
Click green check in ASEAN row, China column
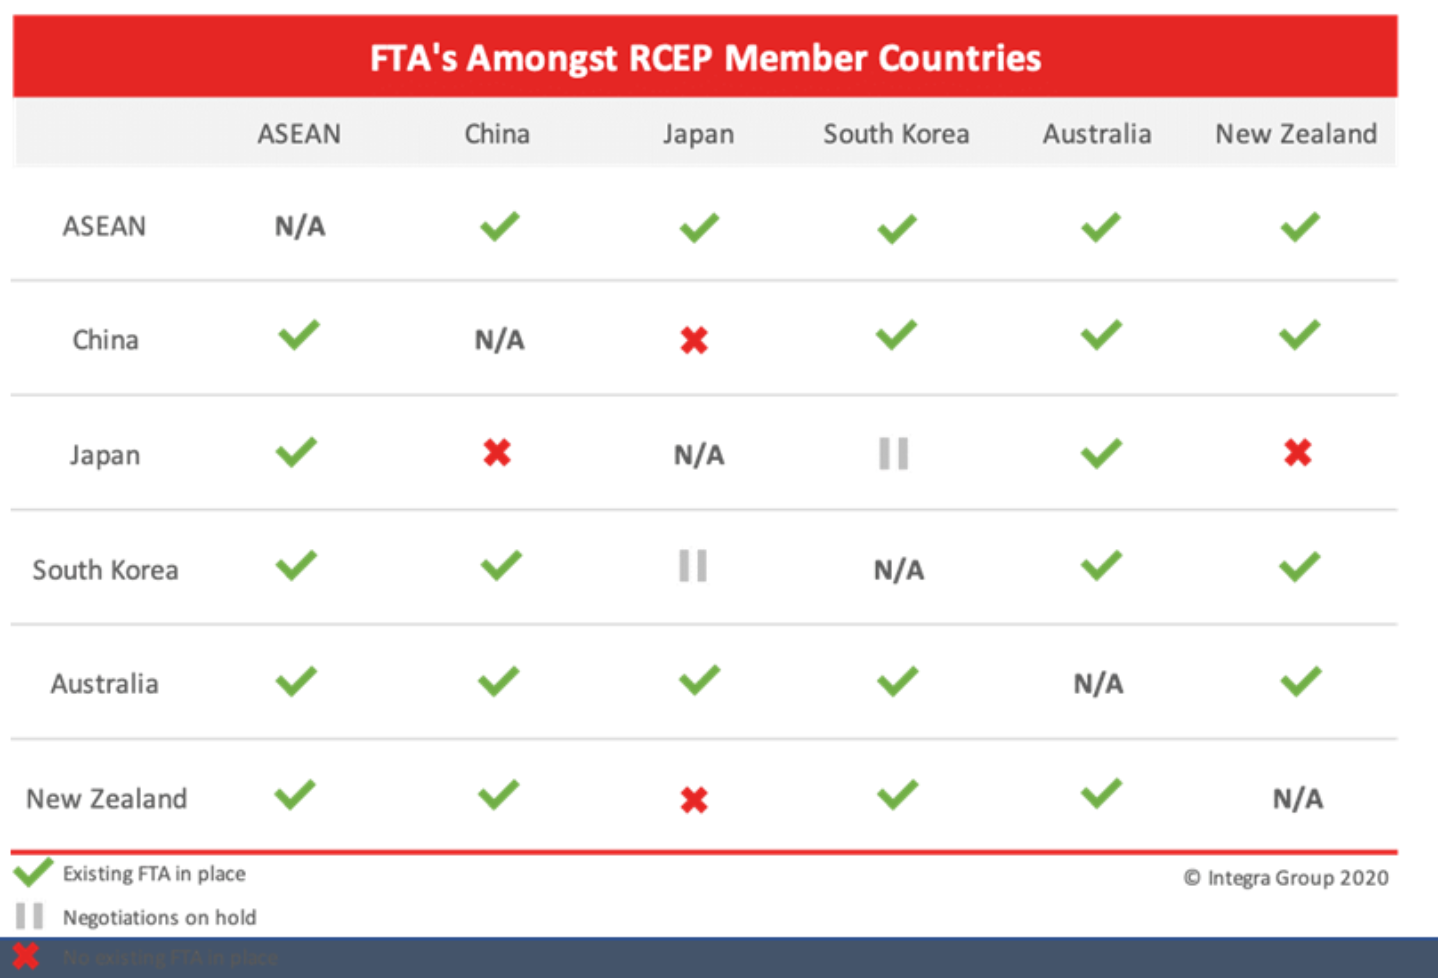pyautogui.click(x=499, y=227)
